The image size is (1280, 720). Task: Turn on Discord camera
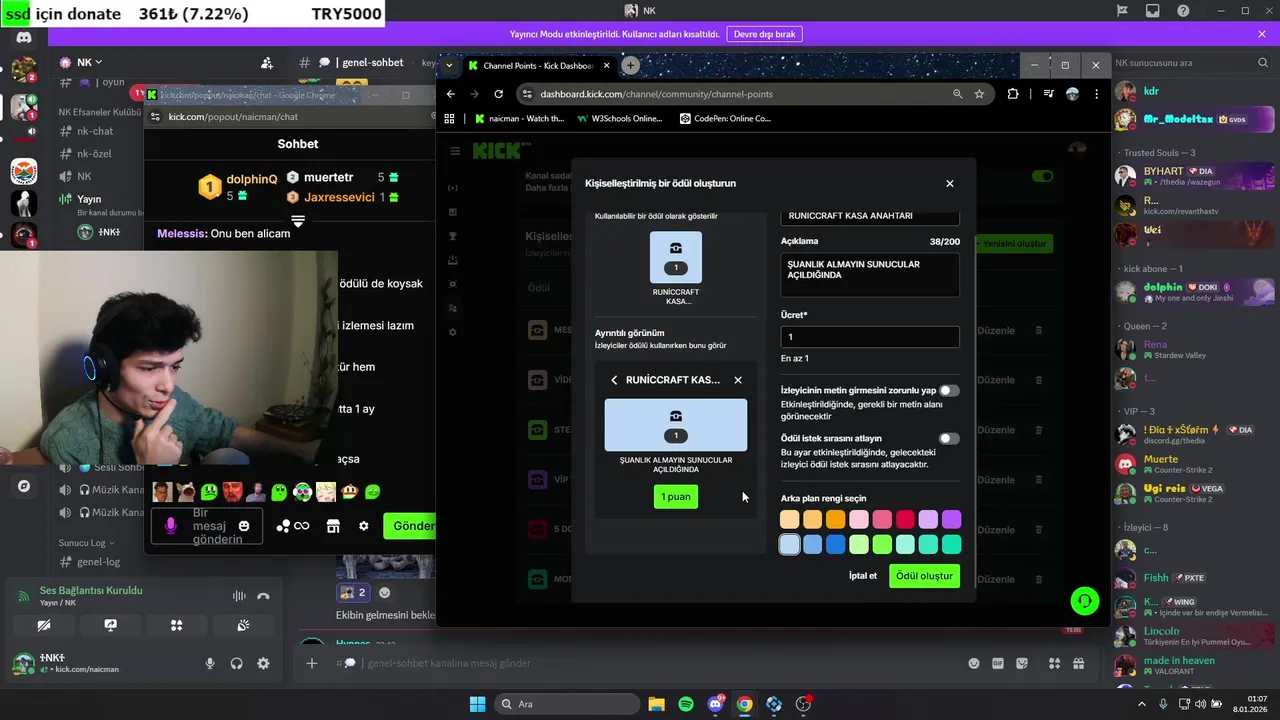click(43, 626)
